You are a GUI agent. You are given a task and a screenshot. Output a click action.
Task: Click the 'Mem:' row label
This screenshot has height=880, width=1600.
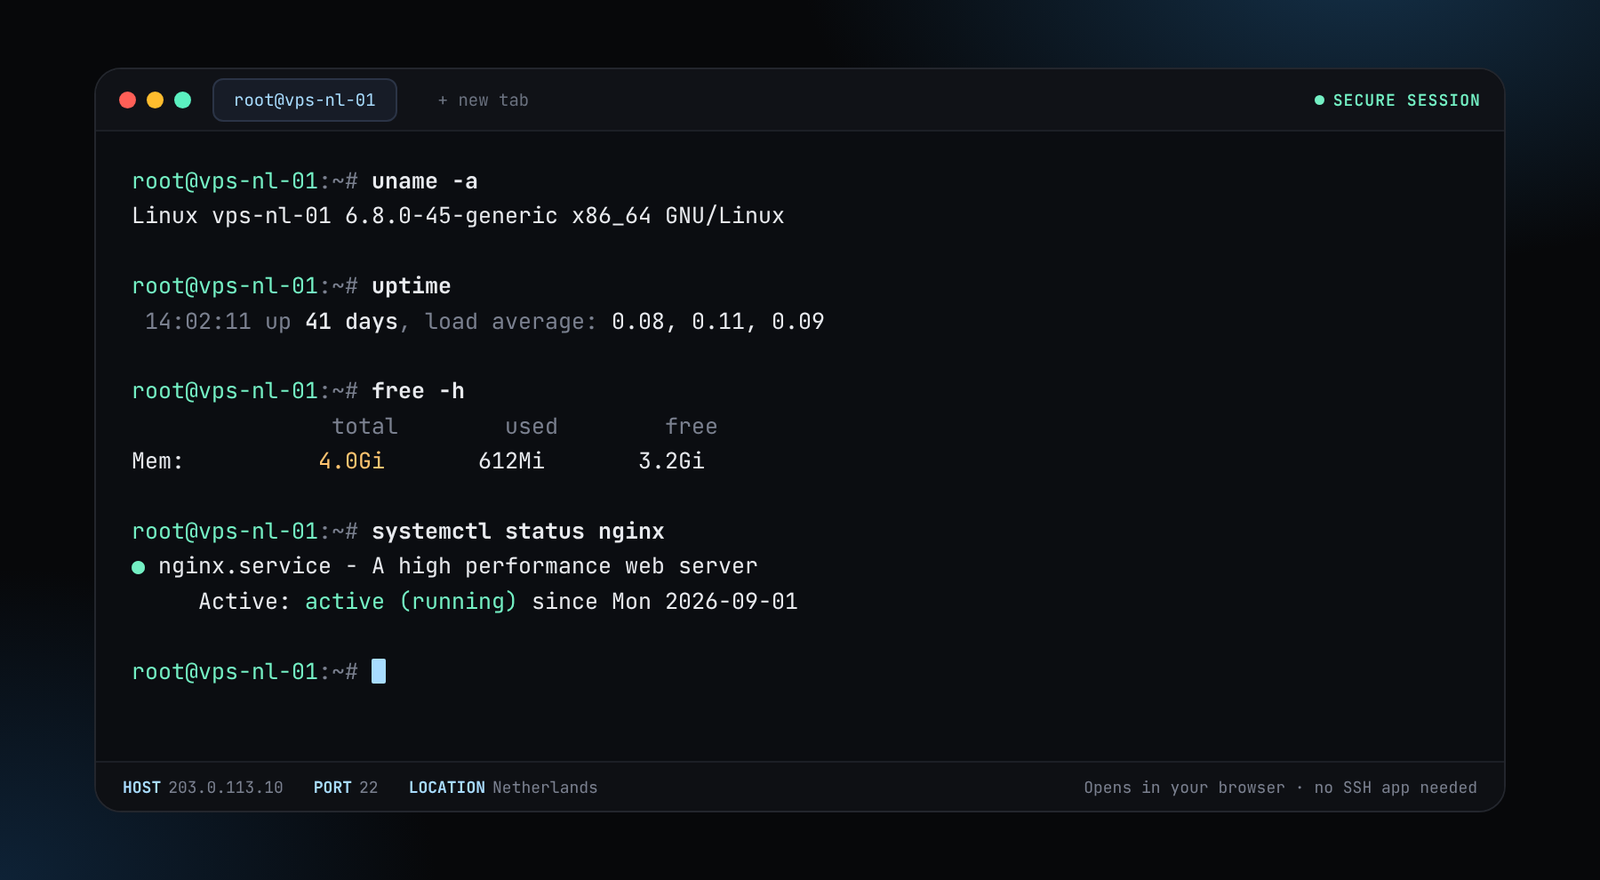pyautogui.click(x=158, y=461)
